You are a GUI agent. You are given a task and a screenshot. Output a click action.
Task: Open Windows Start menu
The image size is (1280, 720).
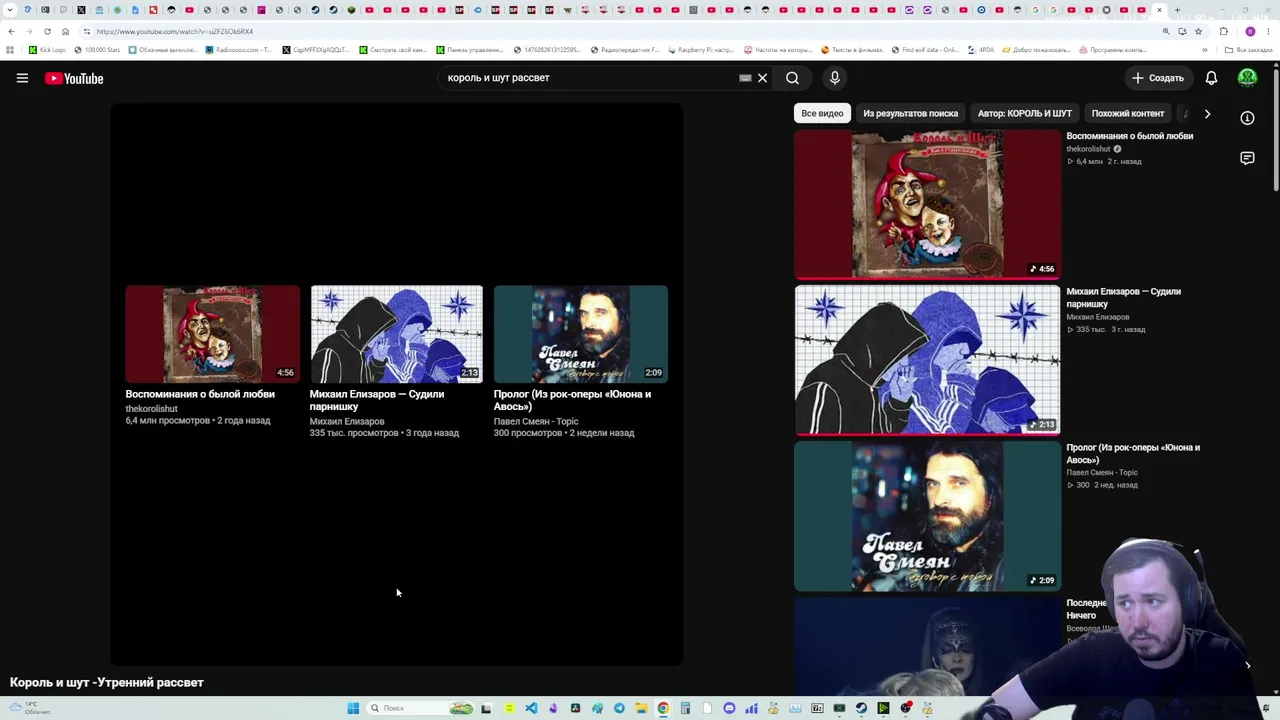pyautogui.click(x=353, y=708)
